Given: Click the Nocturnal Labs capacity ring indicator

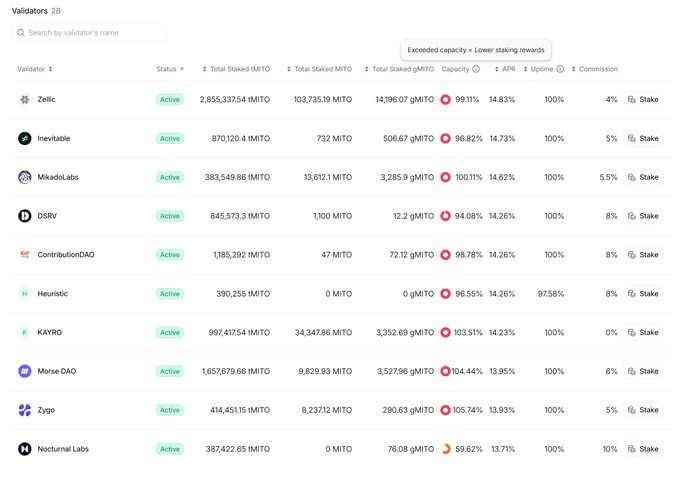Looking at the screenshot, I should (445, 449).
